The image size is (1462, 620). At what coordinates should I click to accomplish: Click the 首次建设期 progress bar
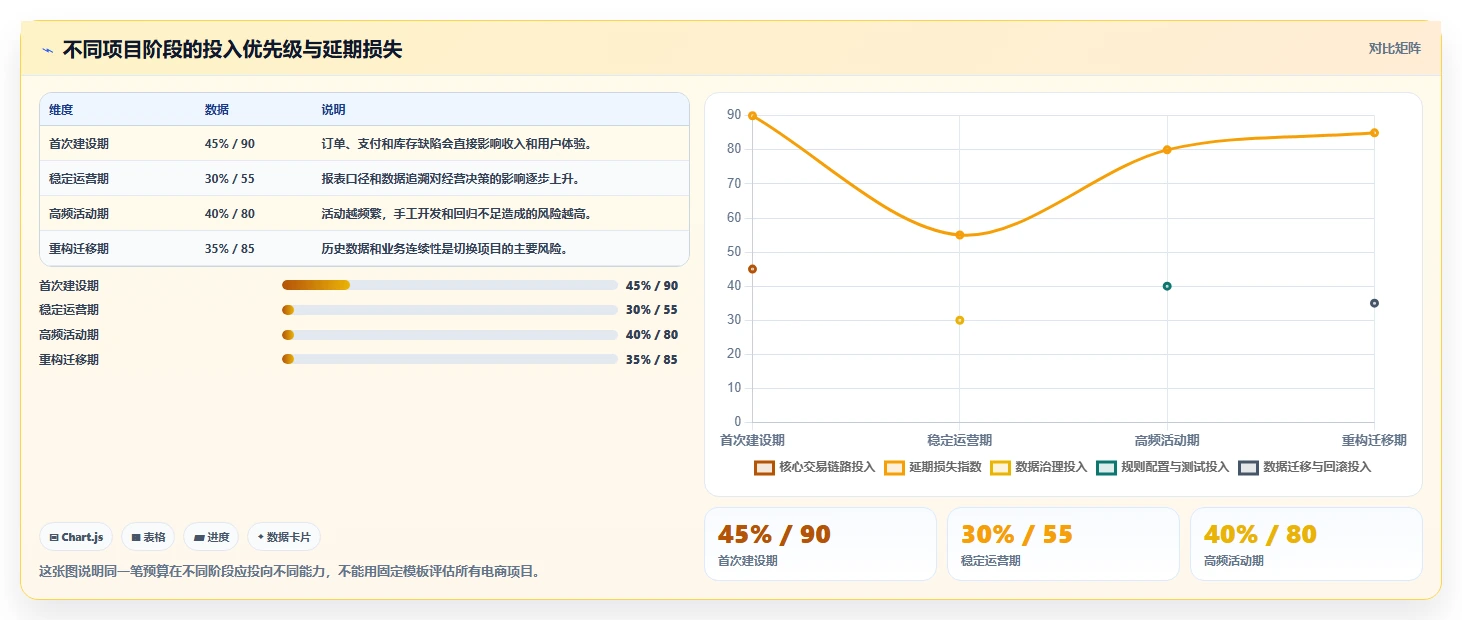click(450, 285)
